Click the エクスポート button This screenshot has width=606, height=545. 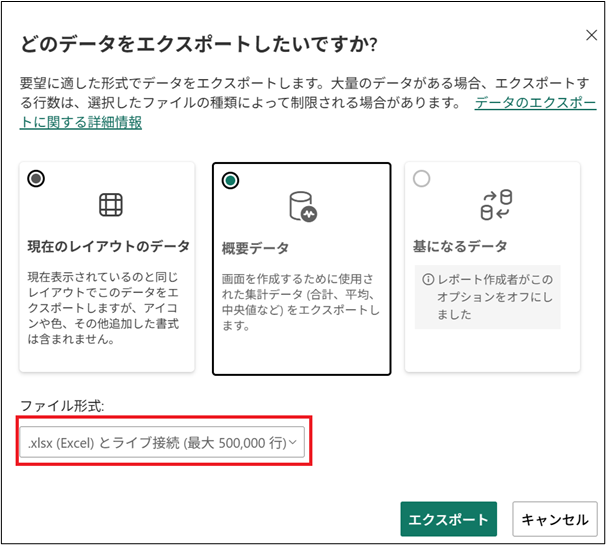point(448,519)
